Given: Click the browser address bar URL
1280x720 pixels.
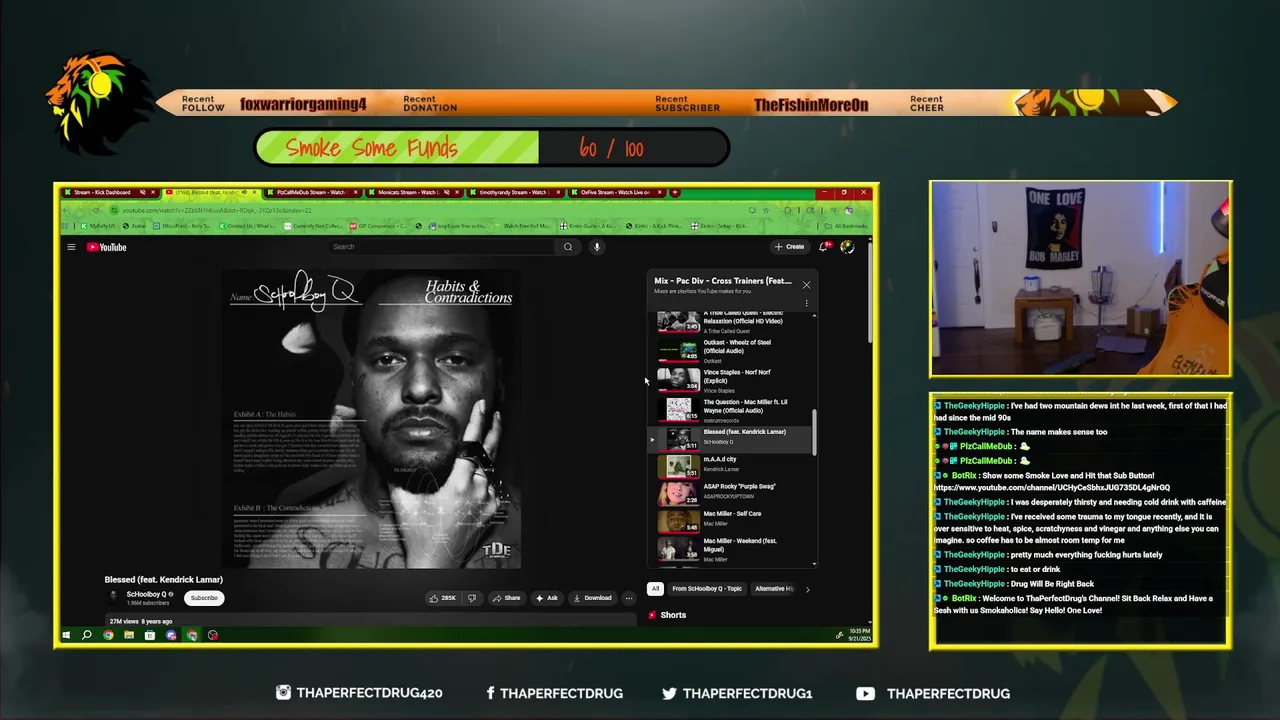Looking at the screenshot, I should [217, 210].
